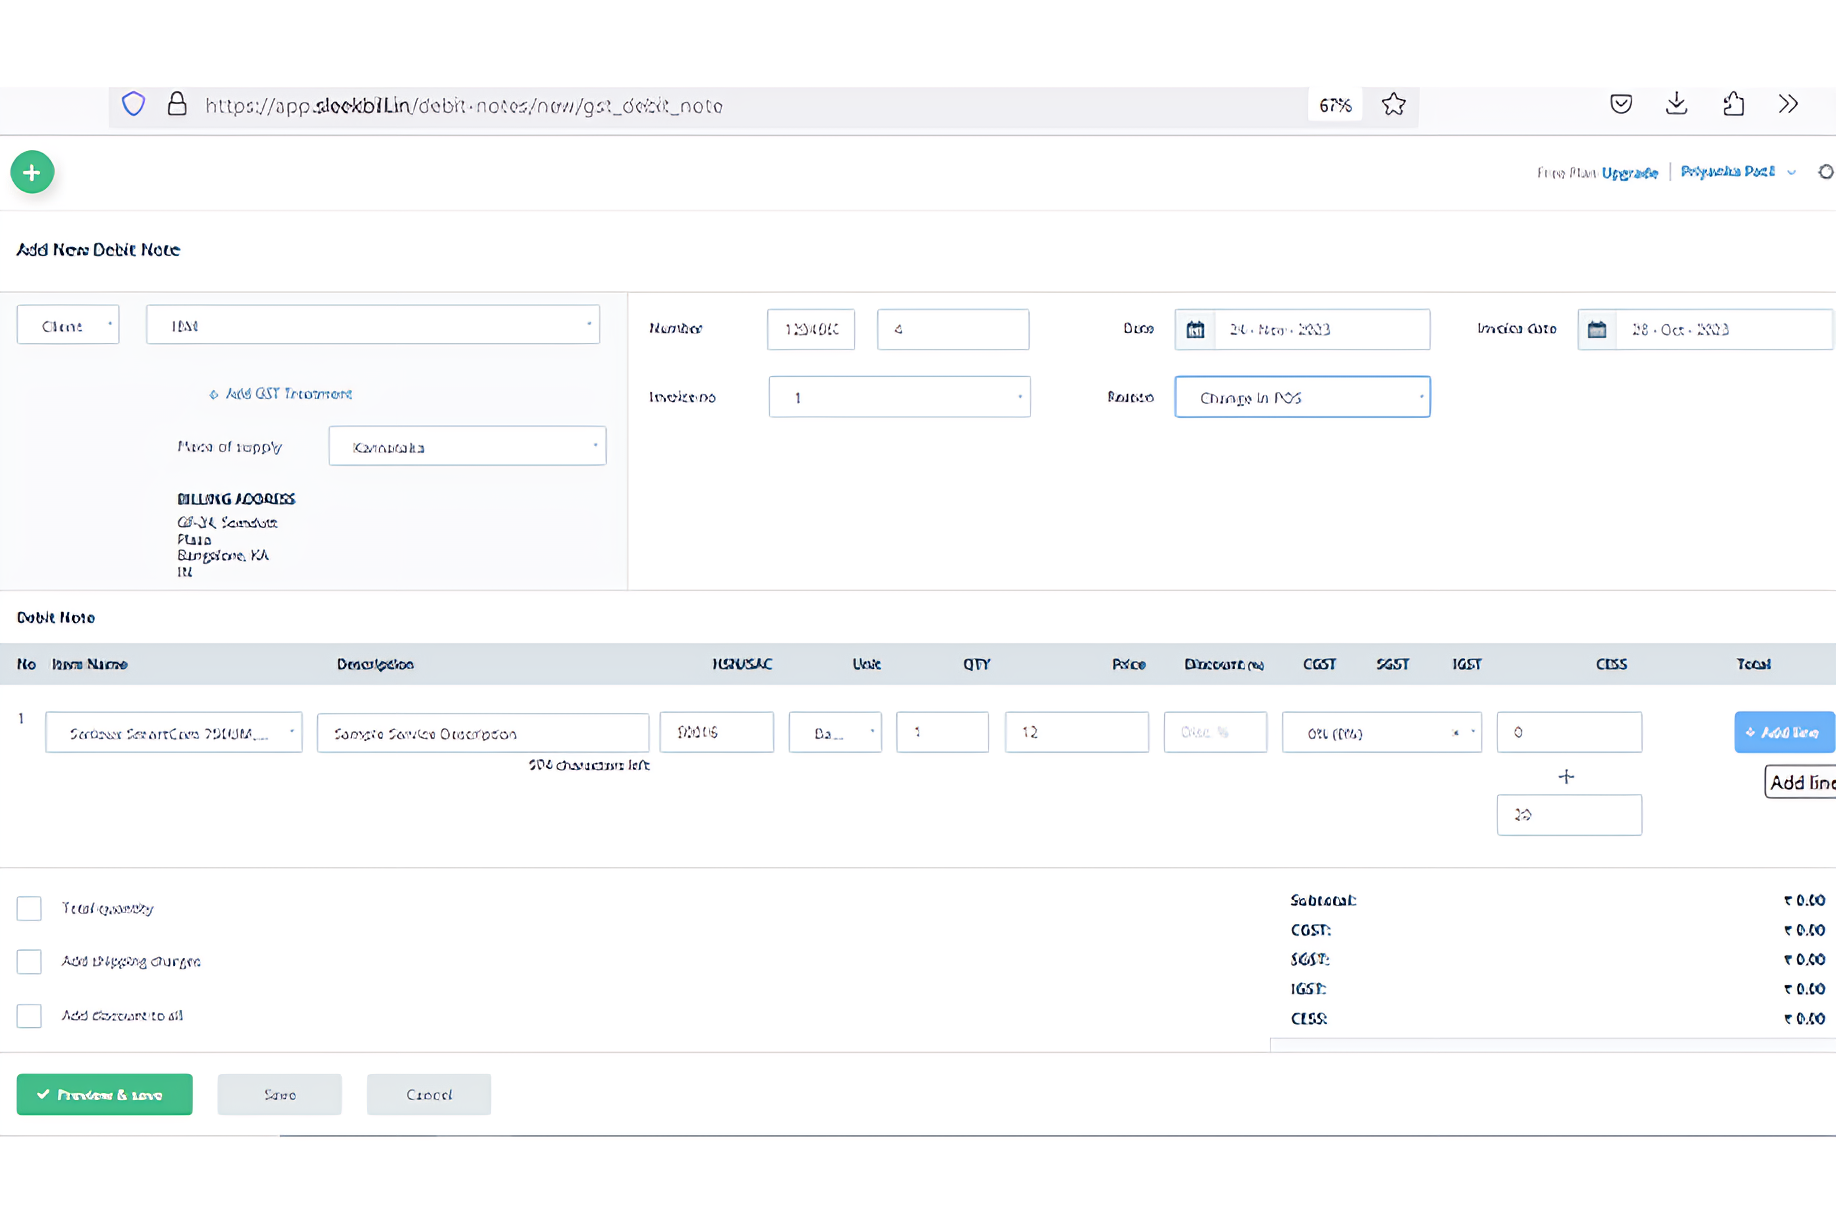Click Add GST Treatment link
Image resolution: width=1836 pixels, height=1224 pixels.
[x=281, y=394]
